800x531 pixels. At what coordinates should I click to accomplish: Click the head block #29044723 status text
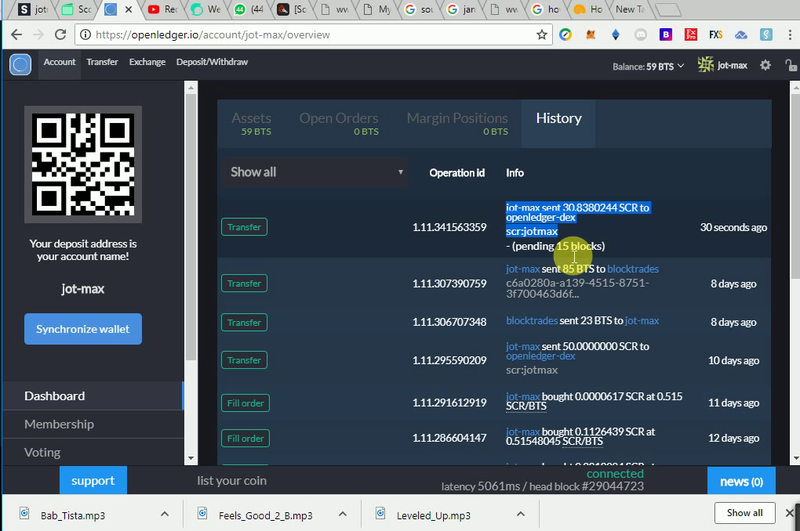[x=586, y=486]
